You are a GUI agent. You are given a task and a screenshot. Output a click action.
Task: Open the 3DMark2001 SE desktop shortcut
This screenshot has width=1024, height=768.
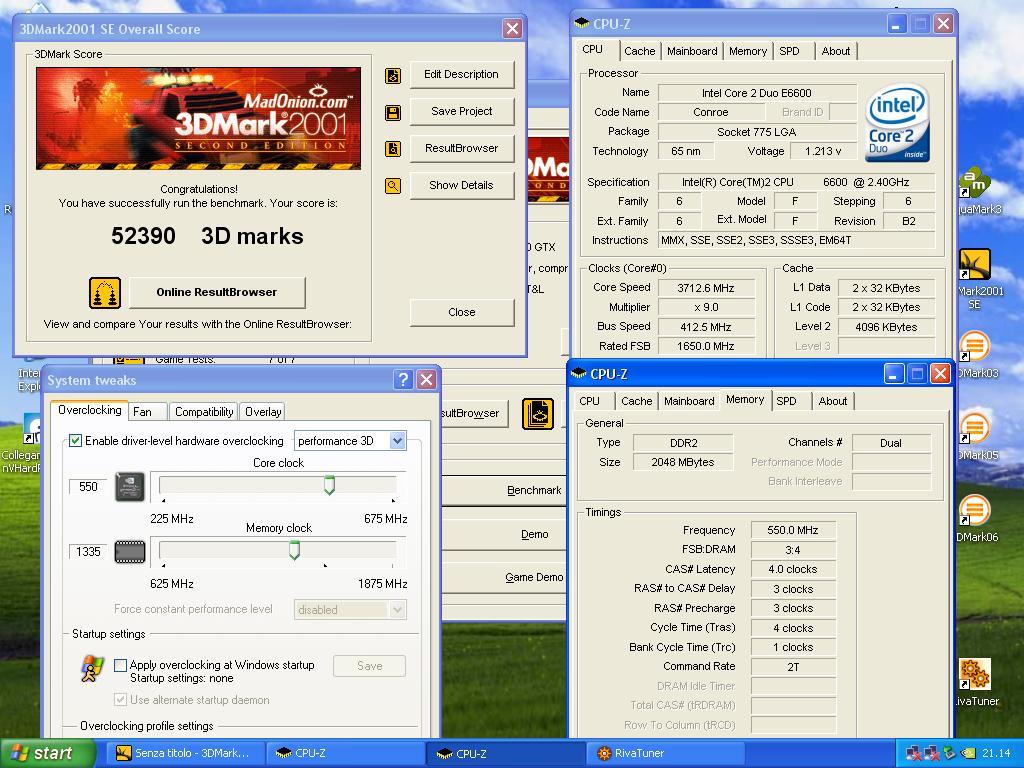tap(974, 264)
